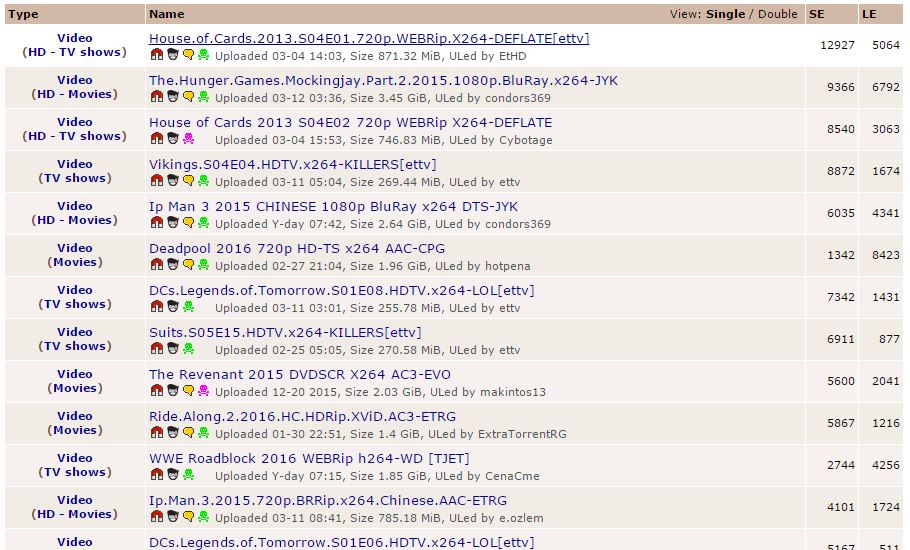Screen dimensions: 910x550
Task: Click HD - TV shows category in House.of.Cards S04E01 row
Action: 74,52
